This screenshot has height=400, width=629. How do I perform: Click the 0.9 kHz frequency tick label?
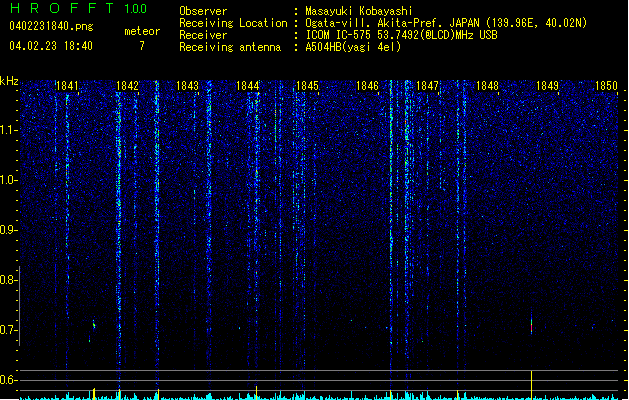tap(8, 230)
